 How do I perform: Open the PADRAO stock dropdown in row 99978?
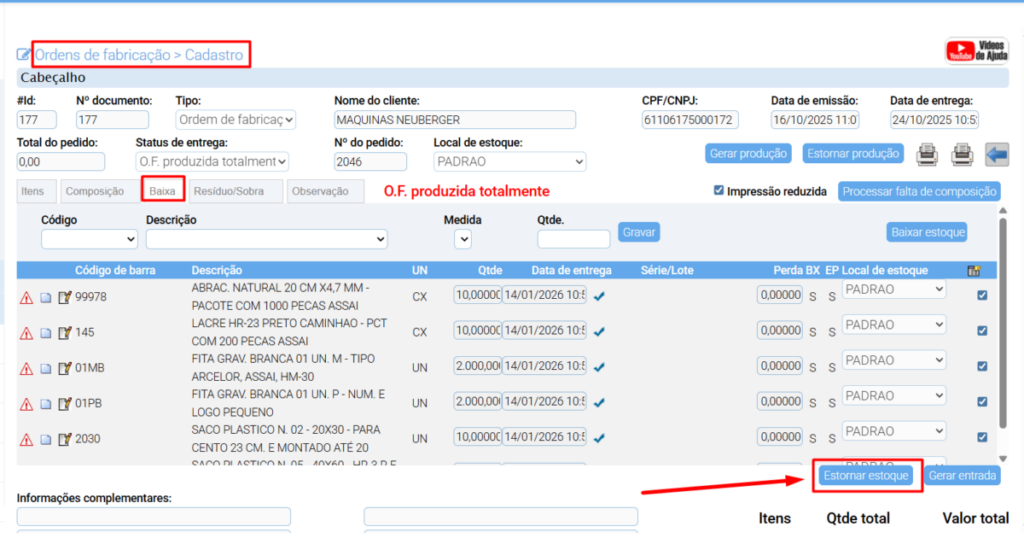click(894, 289)
